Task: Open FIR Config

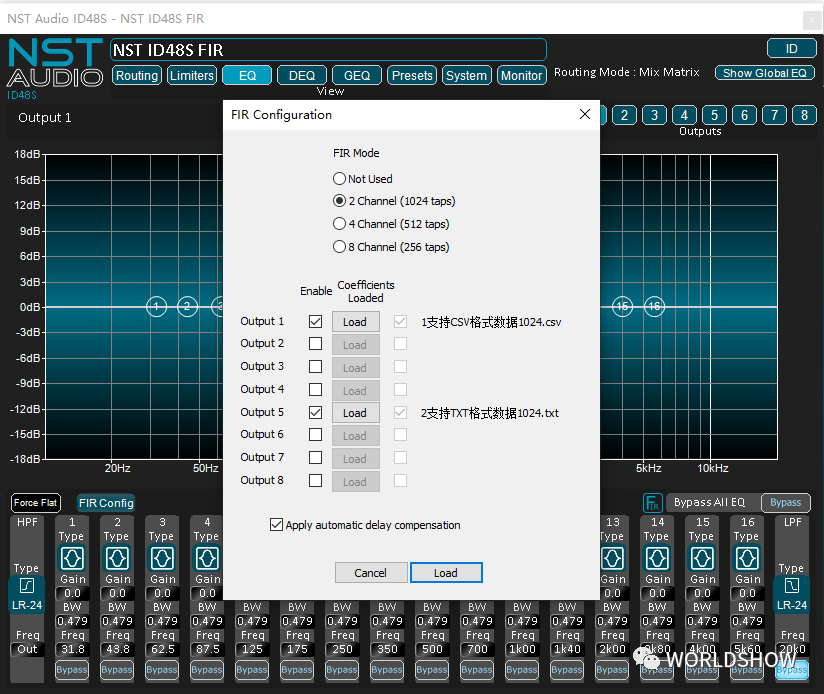Action: [x=106, y=503]
